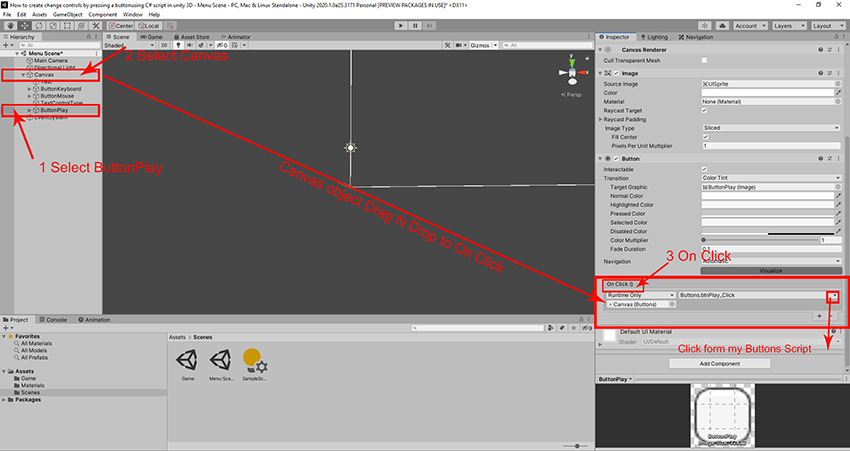Open the Image Type Sliced dropdown
This screenshot has width=850, height=451.
click(771, 128)
